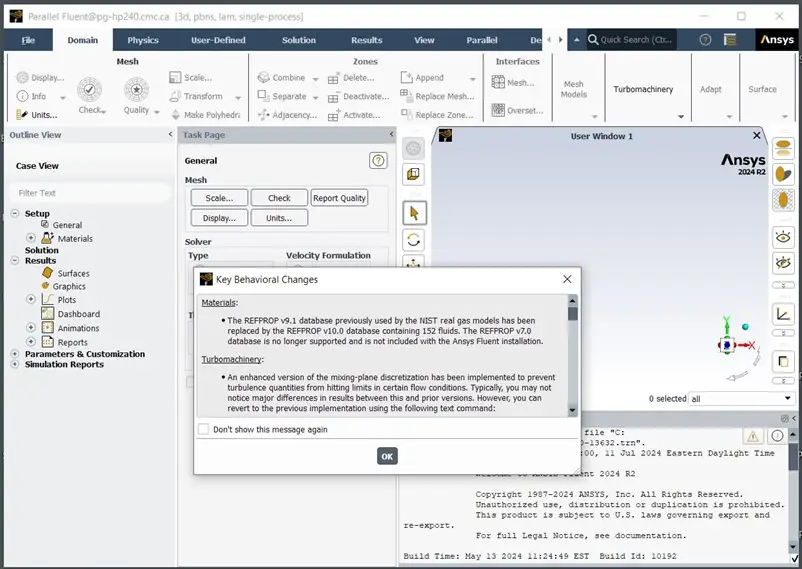The width and height of the screenshot is (802, 569).
Task: Collapse the Outline View panel arrow
Action: point(170,134)
